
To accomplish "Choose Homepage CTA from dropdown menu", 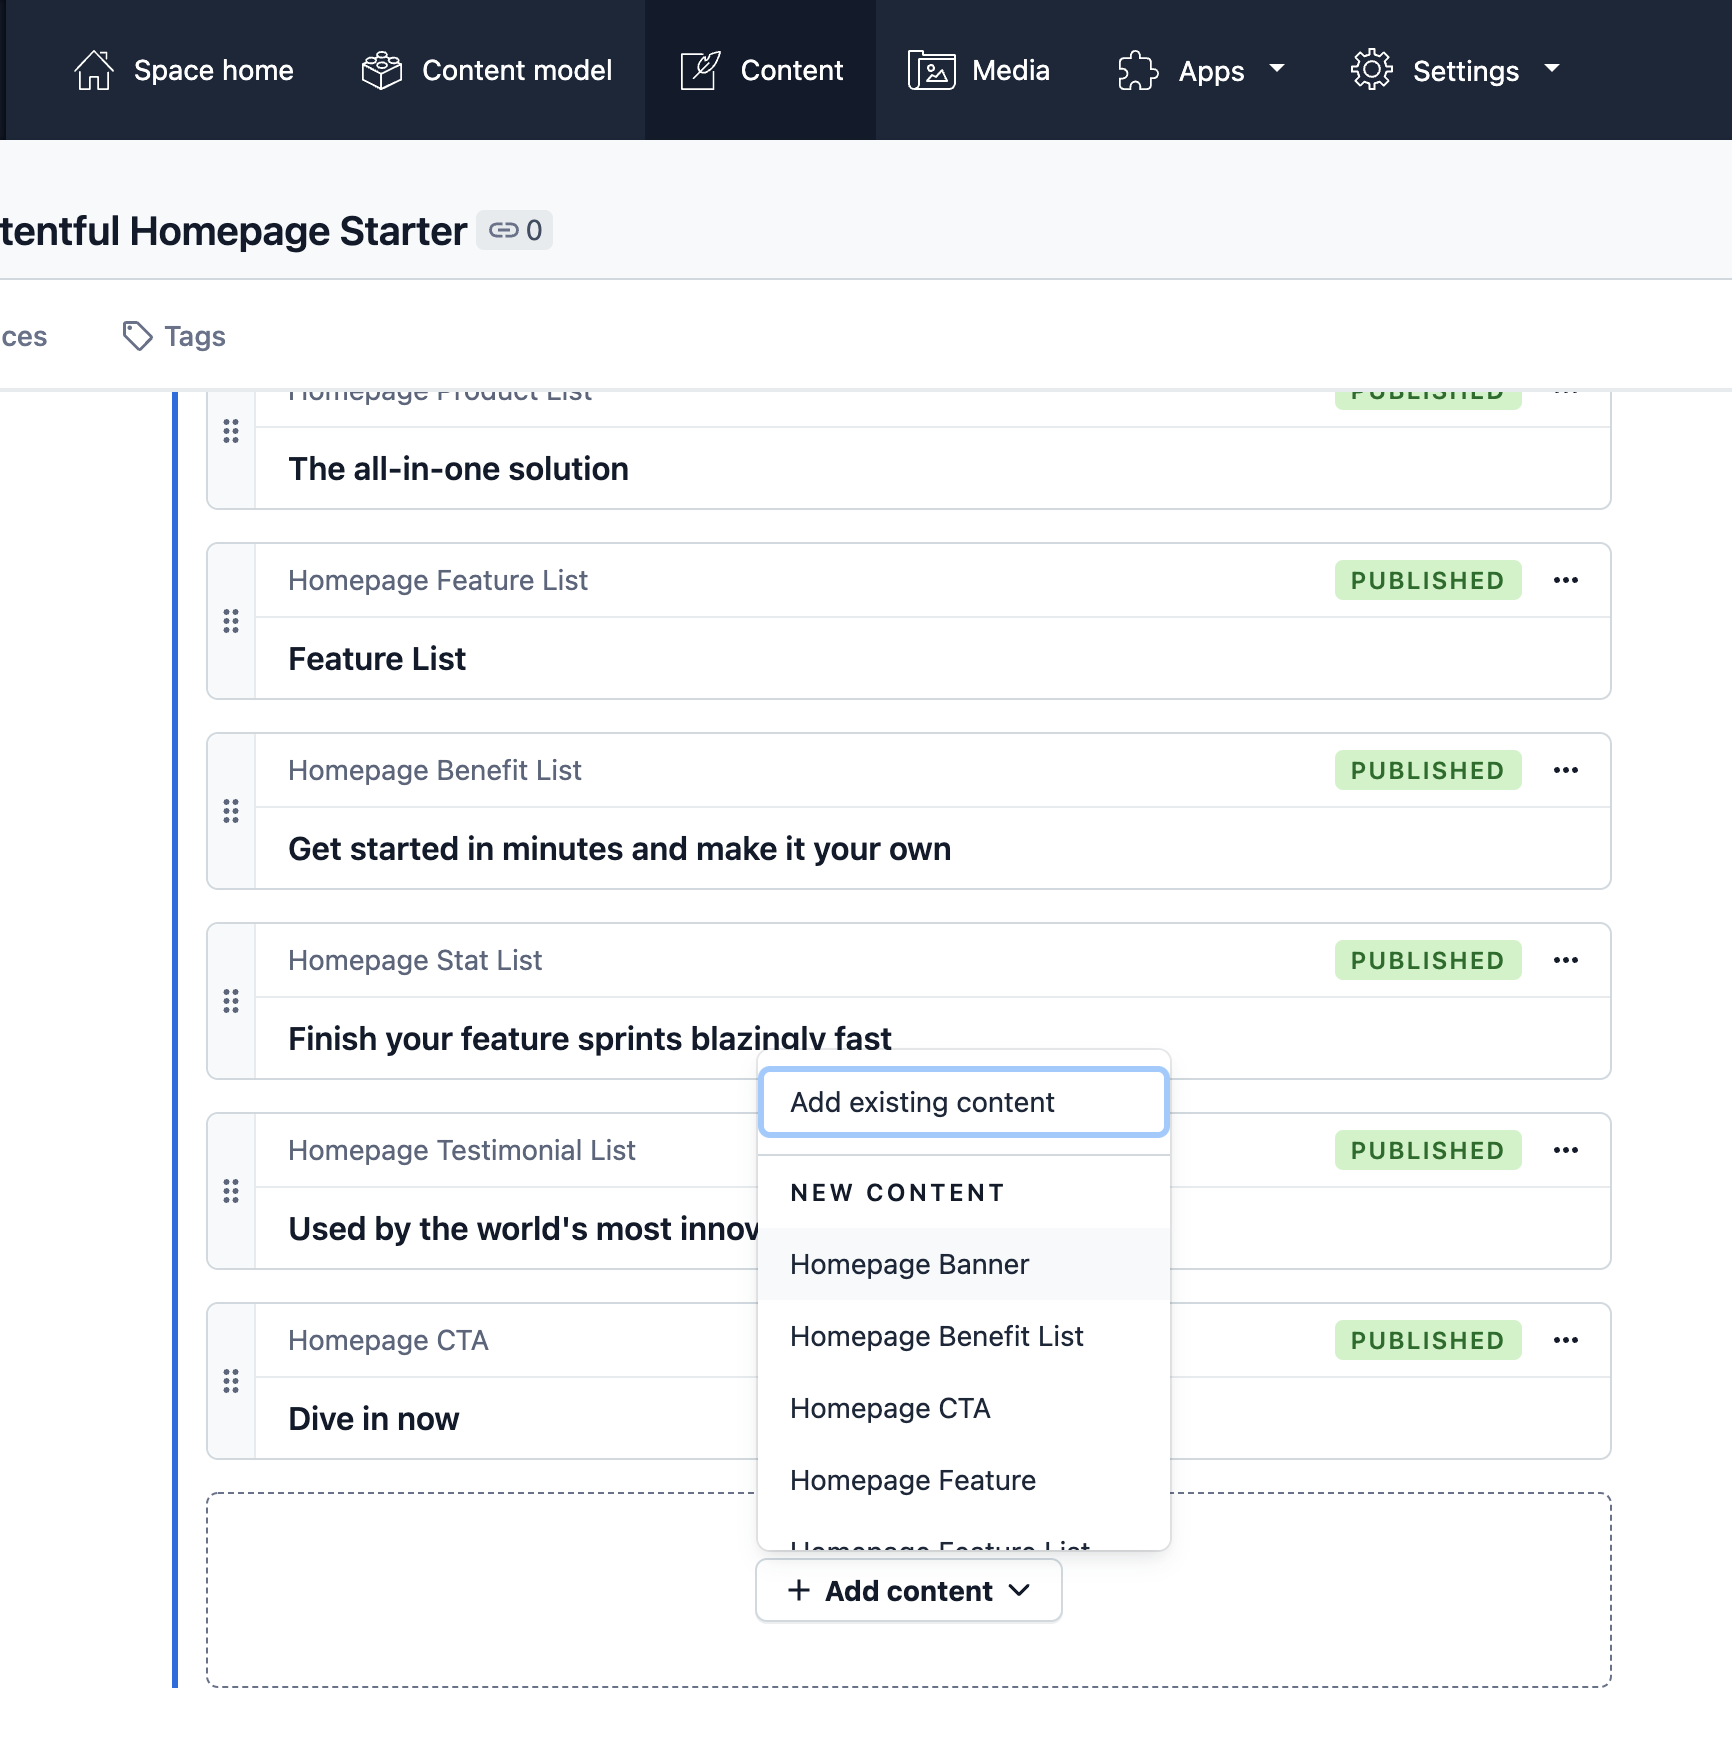I will click(x=964, y=1408).
